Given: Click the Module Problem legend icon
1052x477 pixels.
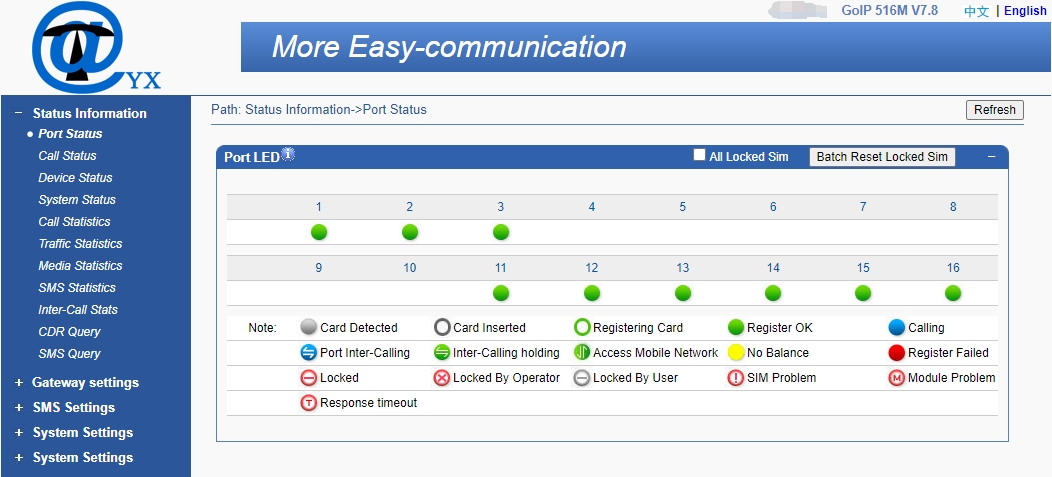Looking at the screenshot, I should (897, 378).
